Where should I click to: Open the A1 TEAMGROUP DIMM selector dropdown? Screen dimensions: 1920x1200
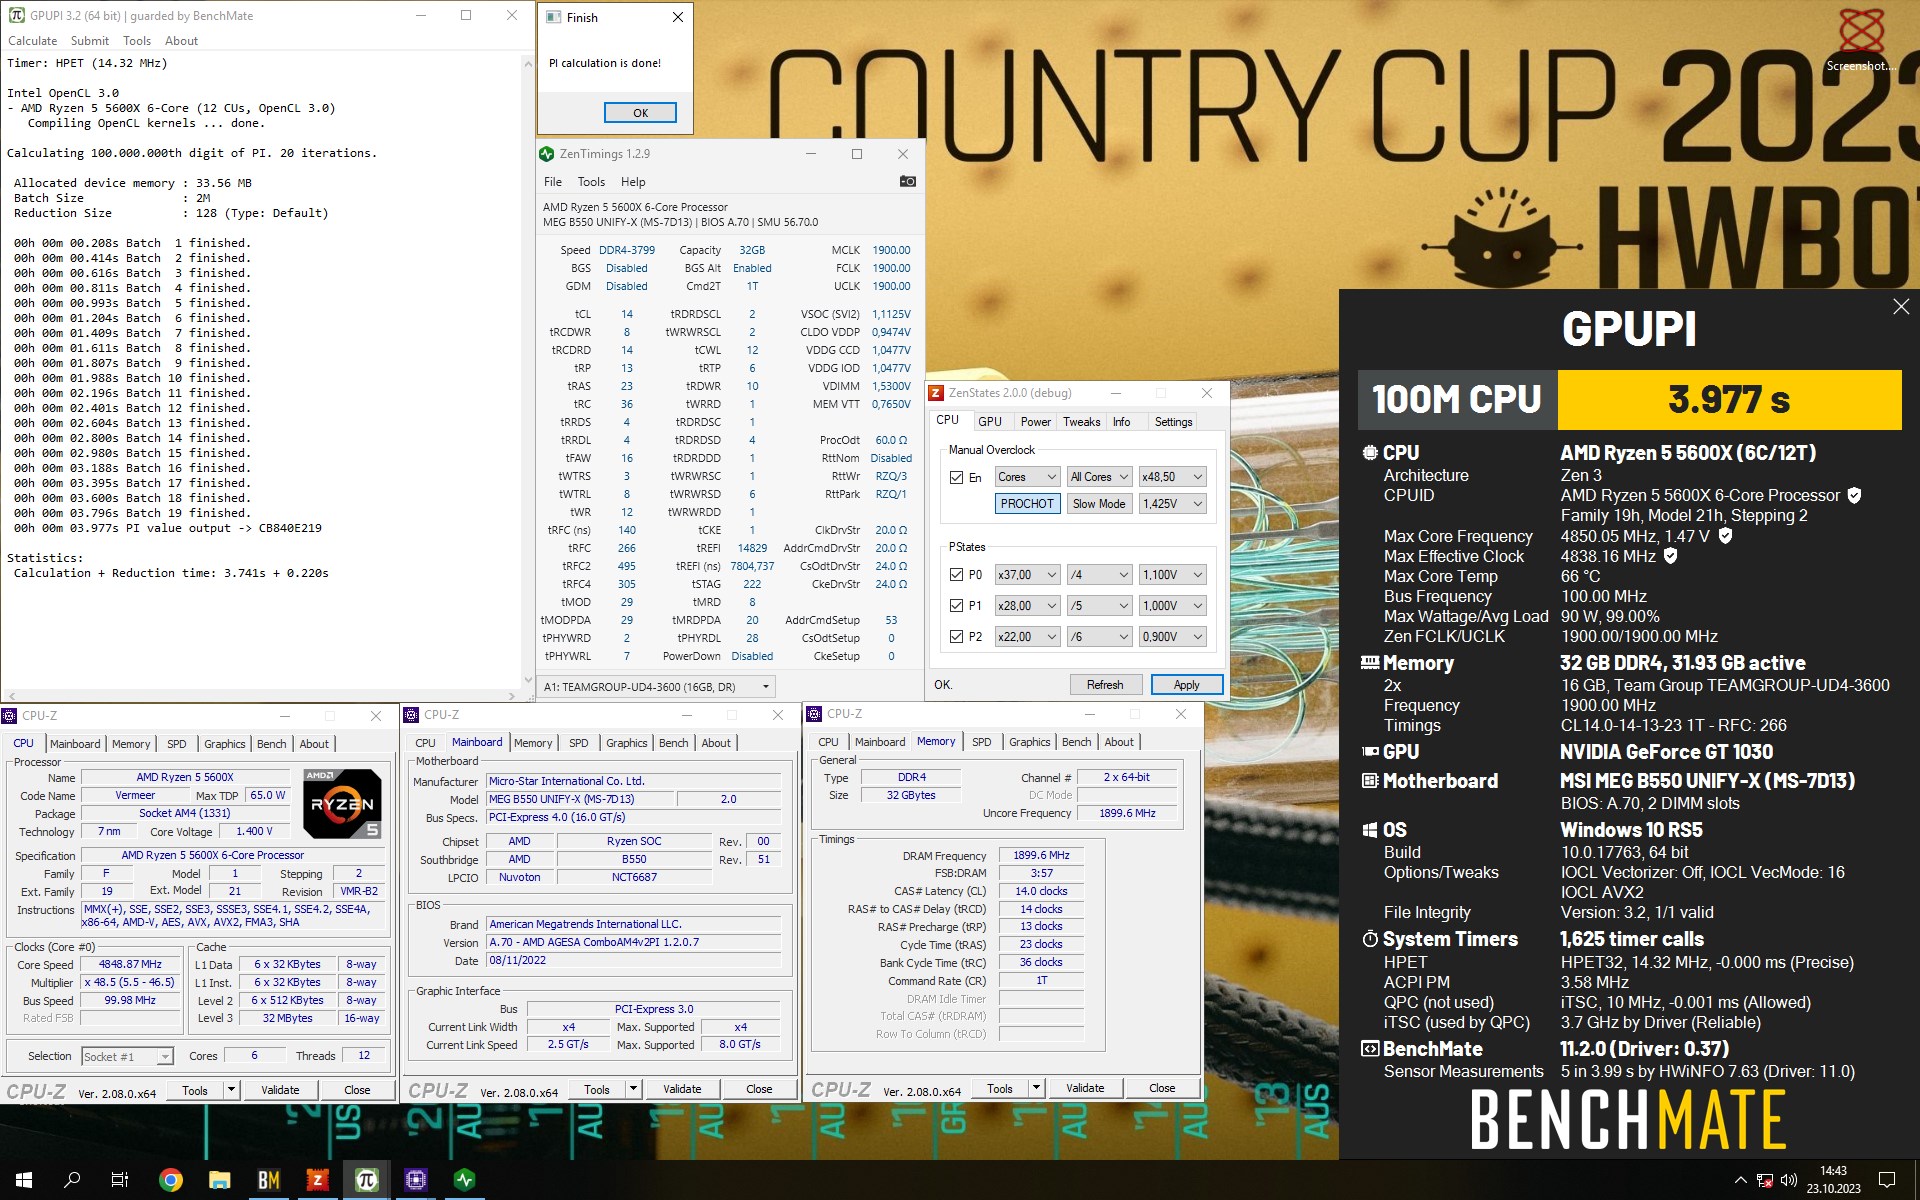click(x=657, y=687)
